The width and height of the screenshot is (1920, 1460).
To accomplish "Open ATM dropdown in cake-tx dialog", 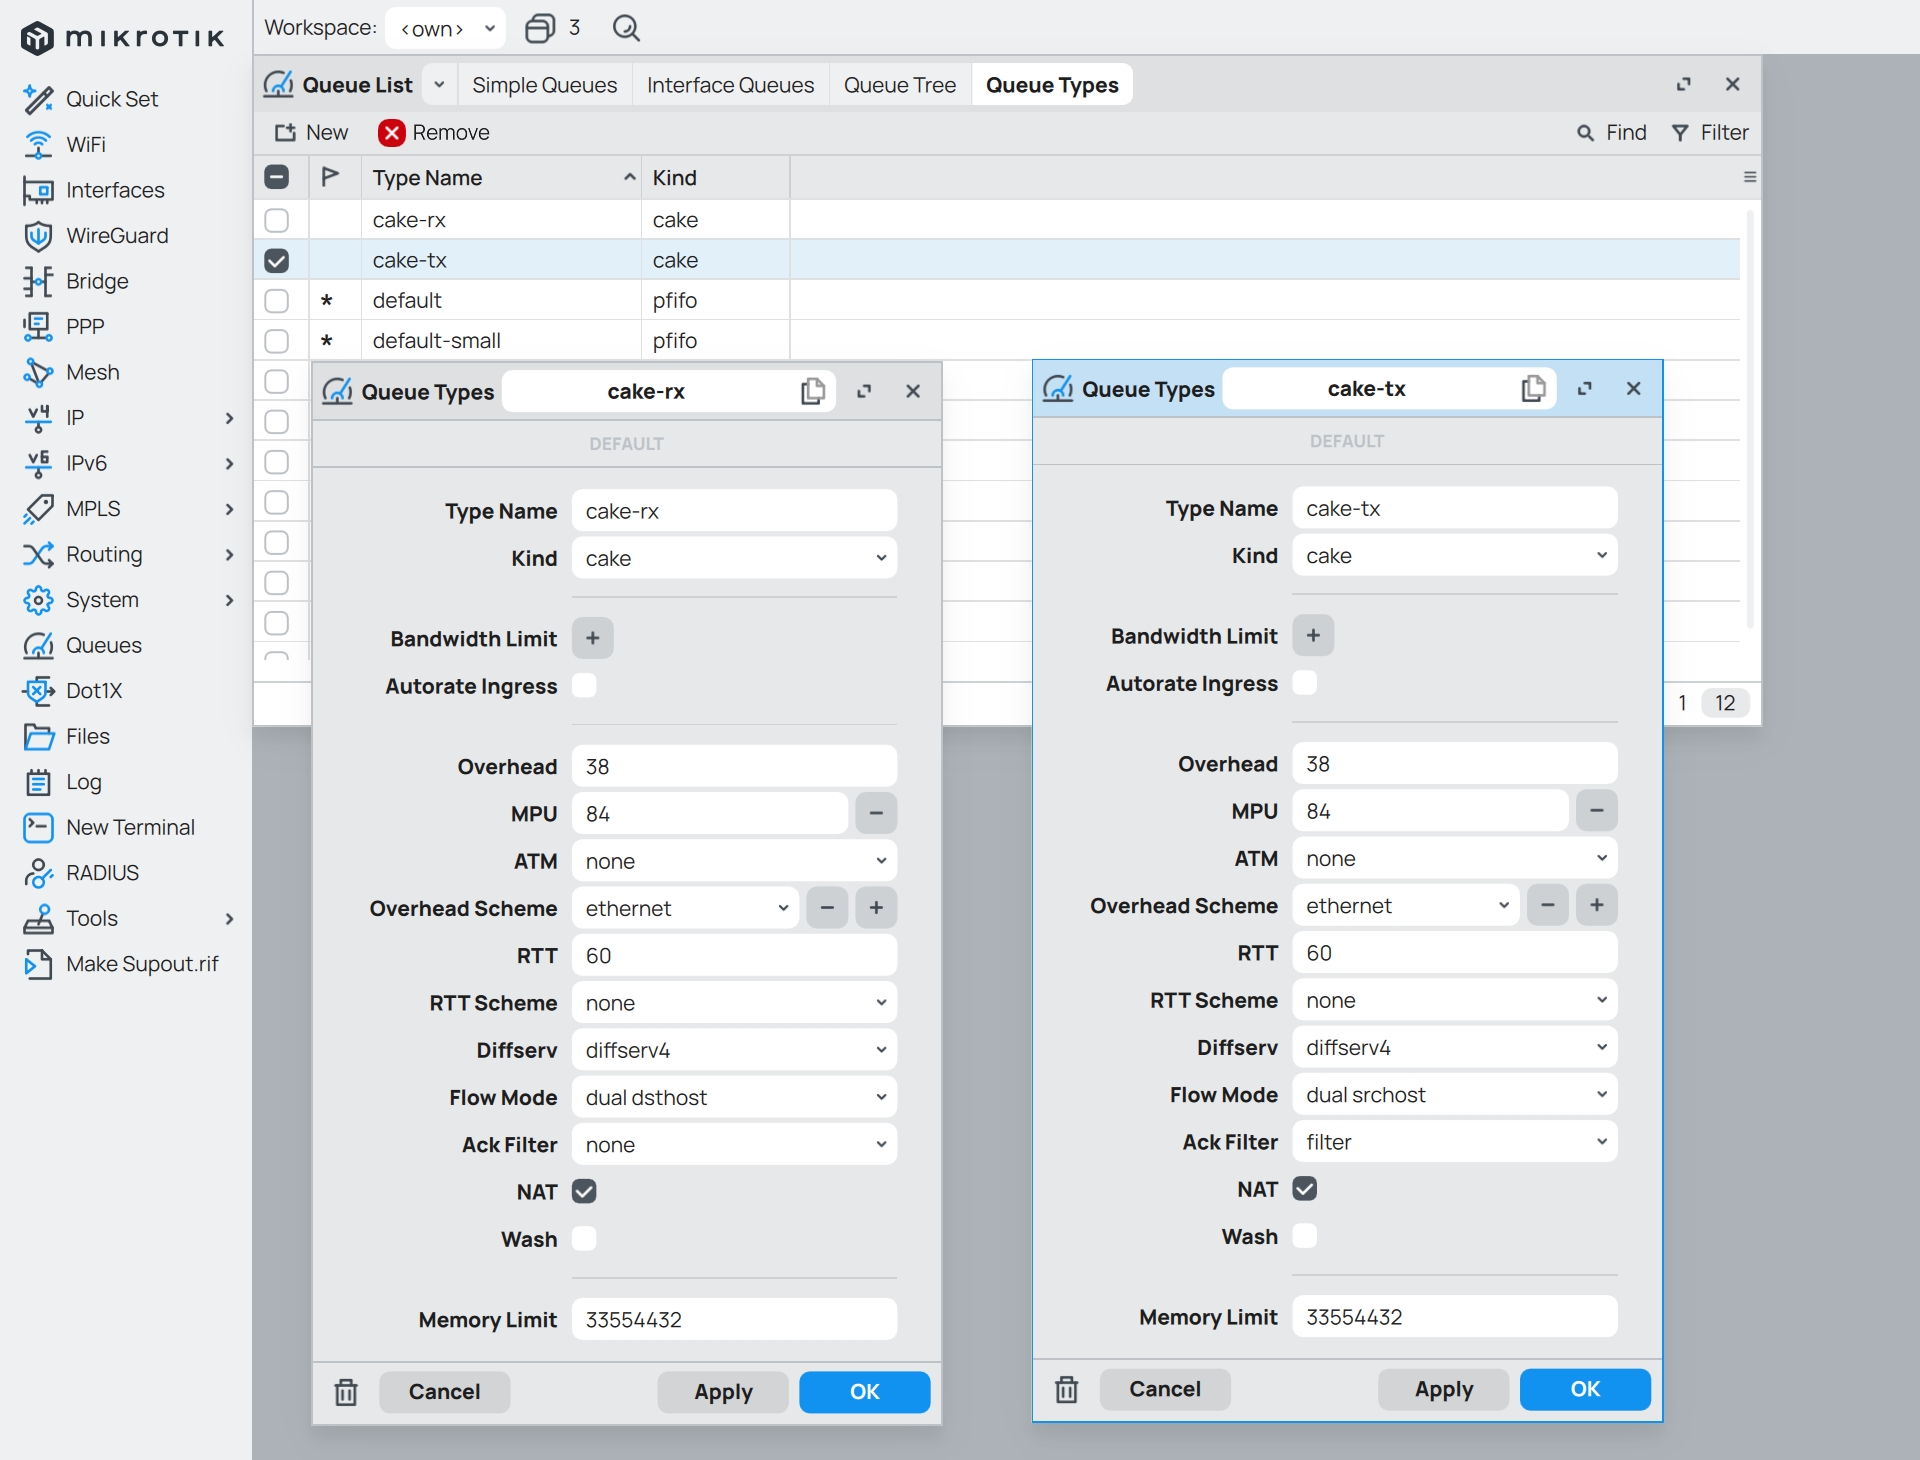I will (1454, 858).
